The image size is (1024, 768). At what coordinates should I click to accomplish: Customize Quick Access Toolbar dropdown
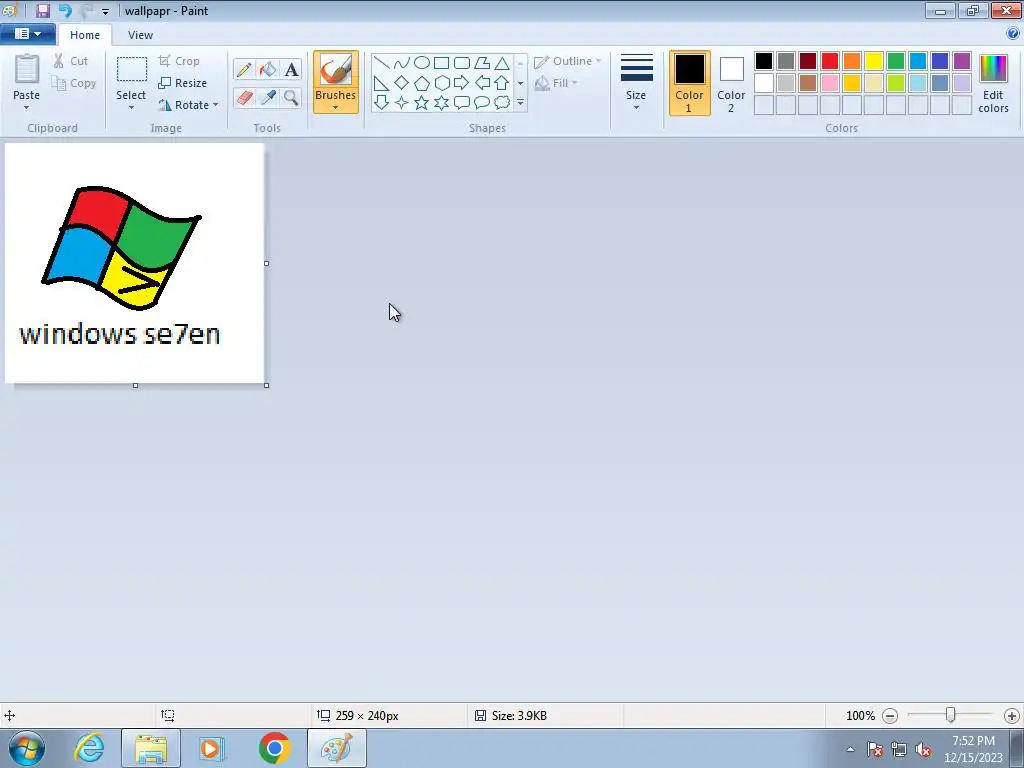[x=105, y=11]
